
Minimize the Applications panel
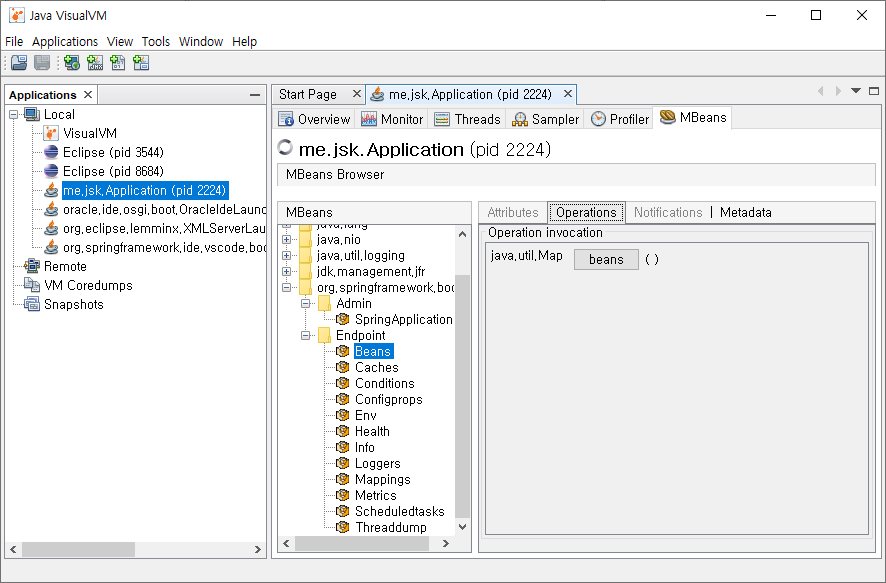(255, 95)
